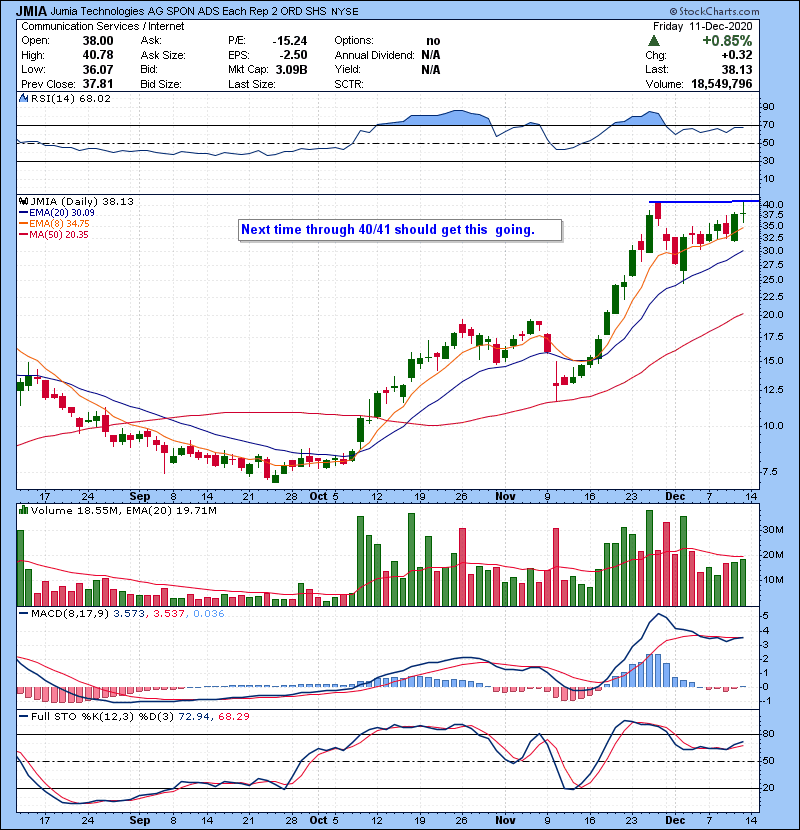Click the Prev Close value 37.81
Screen dimensions: 800x830
(x=98, y=84)
